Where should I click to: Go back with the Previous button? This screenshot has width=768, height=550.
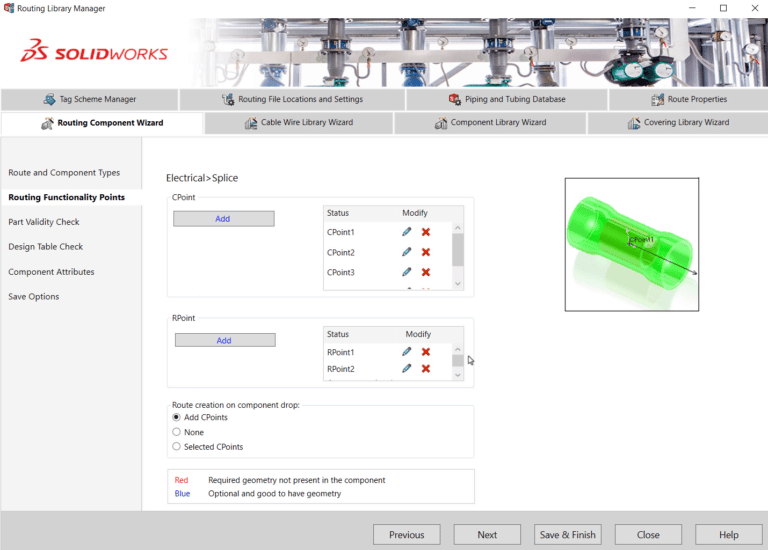click(407, 535)
